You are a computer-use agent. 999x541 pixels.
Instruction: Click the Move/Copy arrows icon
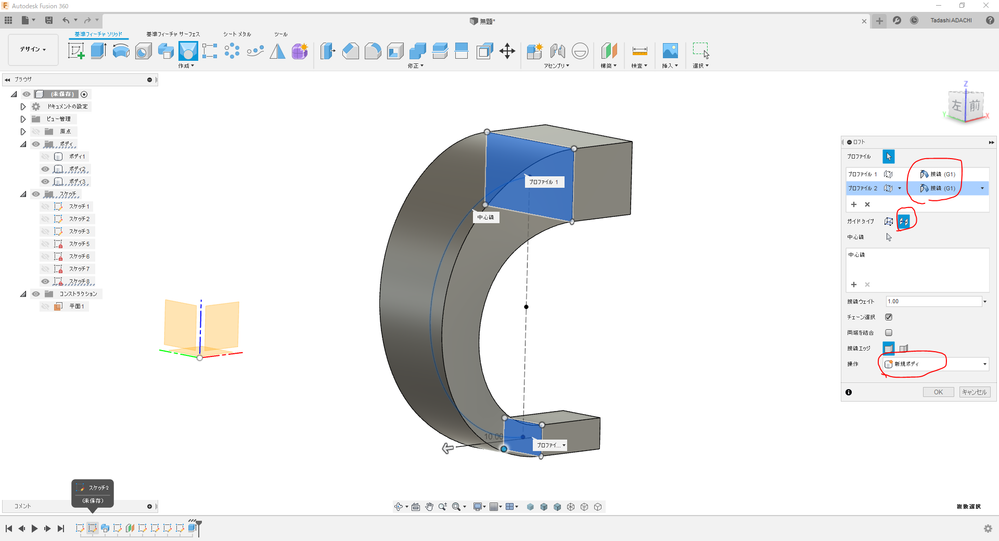click(507, 51)
